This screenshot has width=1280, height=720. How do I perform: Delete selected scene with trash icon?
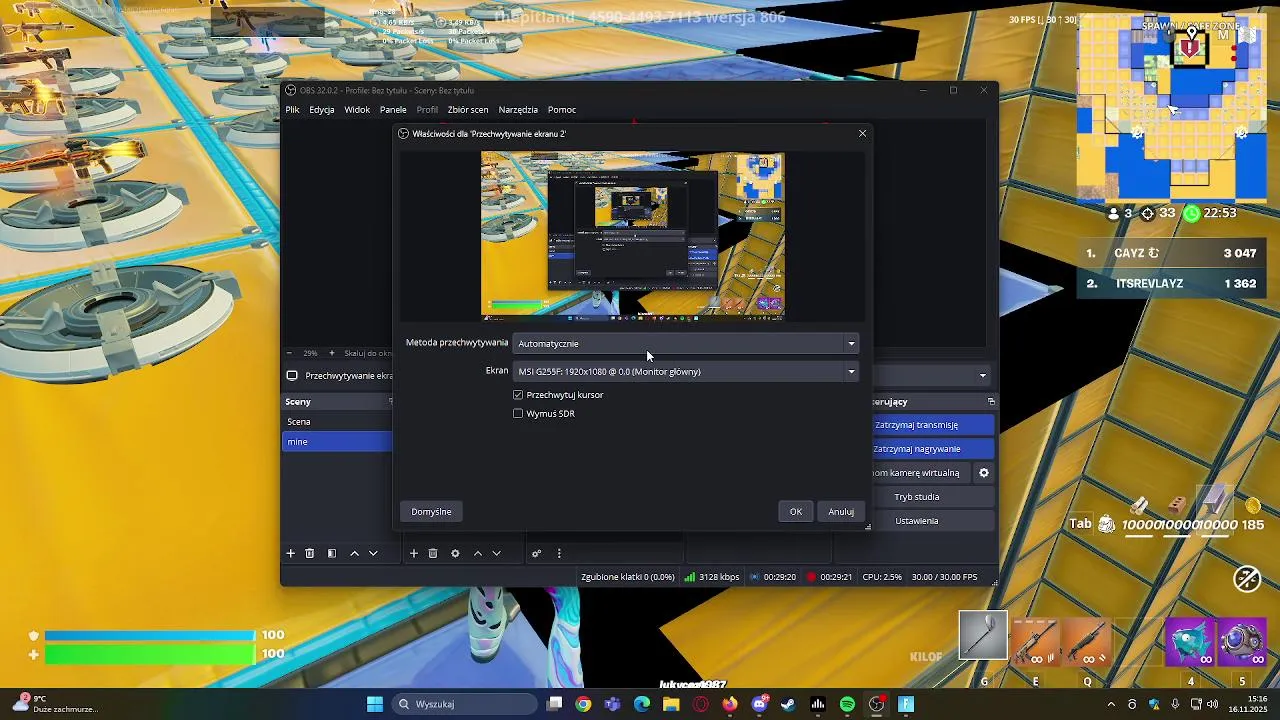[310, 553]
